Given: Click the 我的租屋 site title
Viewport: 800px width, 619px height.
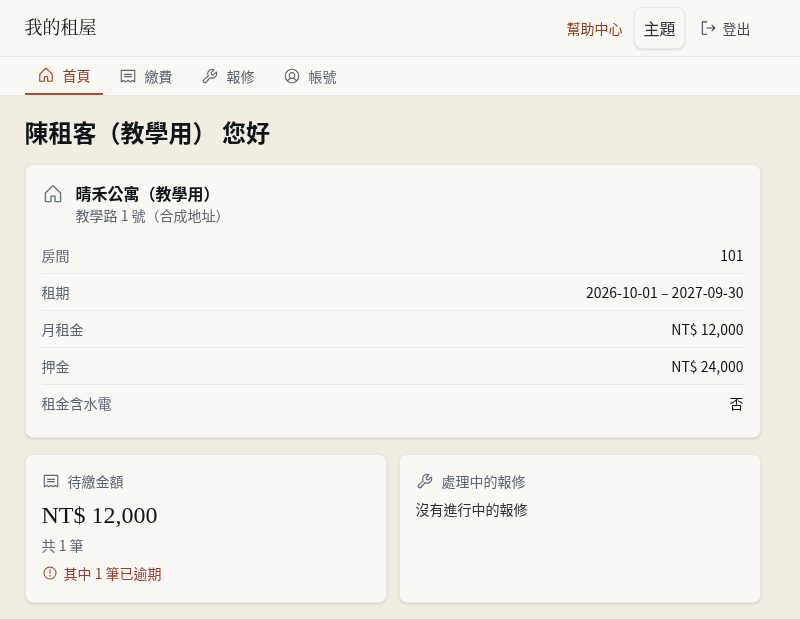Looking at the screenshot, I should [61, 28].
